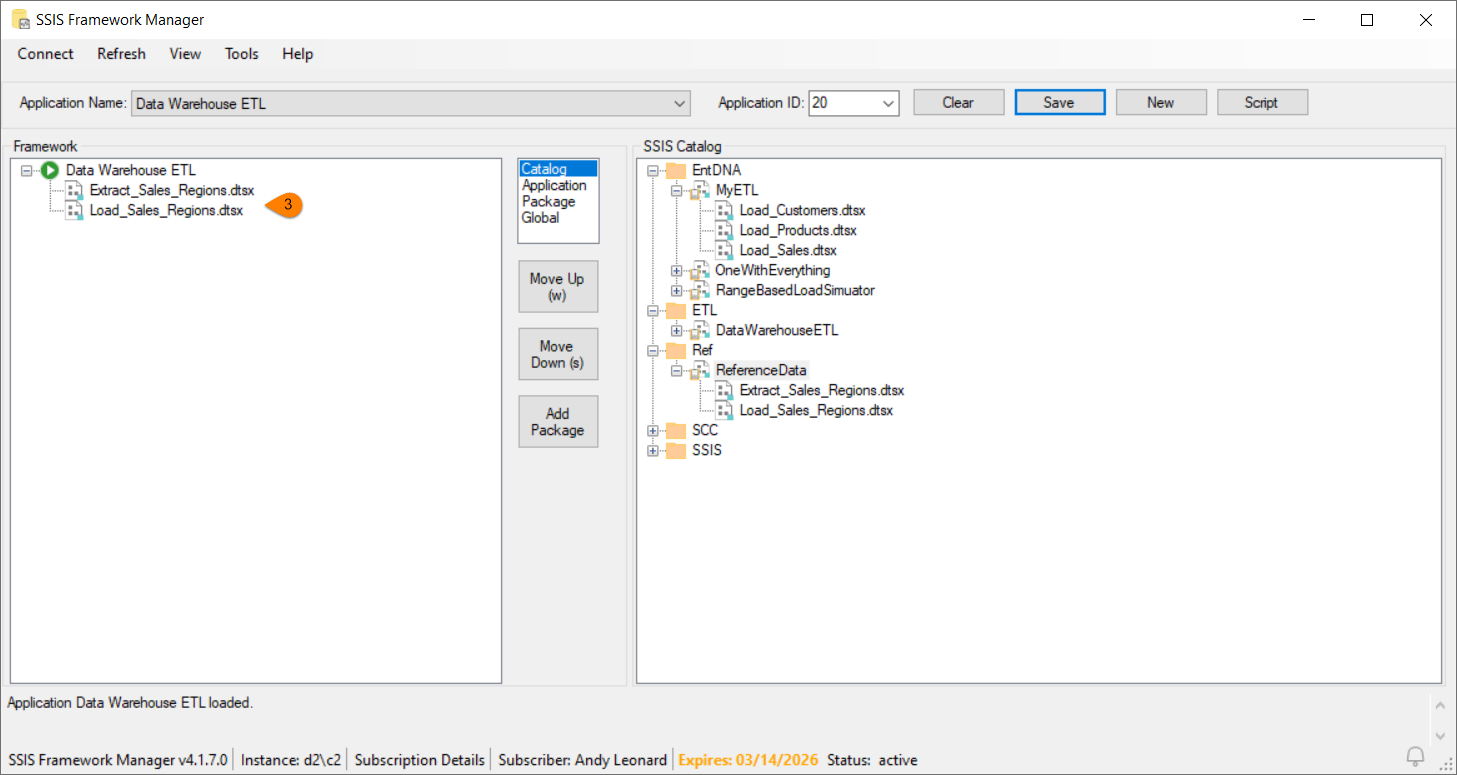The width and height of the screenshot is (1457, 775).
Task: Select Package in the scope list
Action: (548, 201)
